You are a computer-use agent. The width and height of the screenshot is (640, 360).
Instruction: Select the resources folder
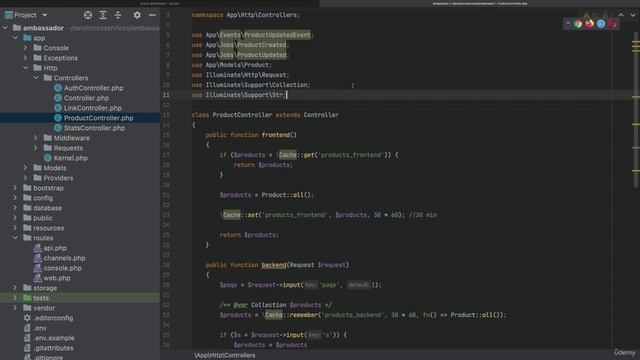point(49,228)
